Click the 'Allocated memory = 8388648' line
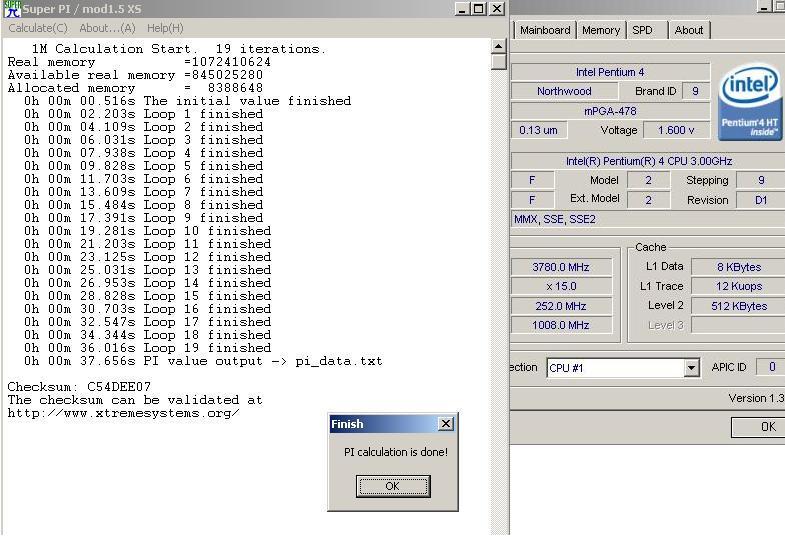Image resolution: width=785 pixels, height=537 pixels. 135,88
